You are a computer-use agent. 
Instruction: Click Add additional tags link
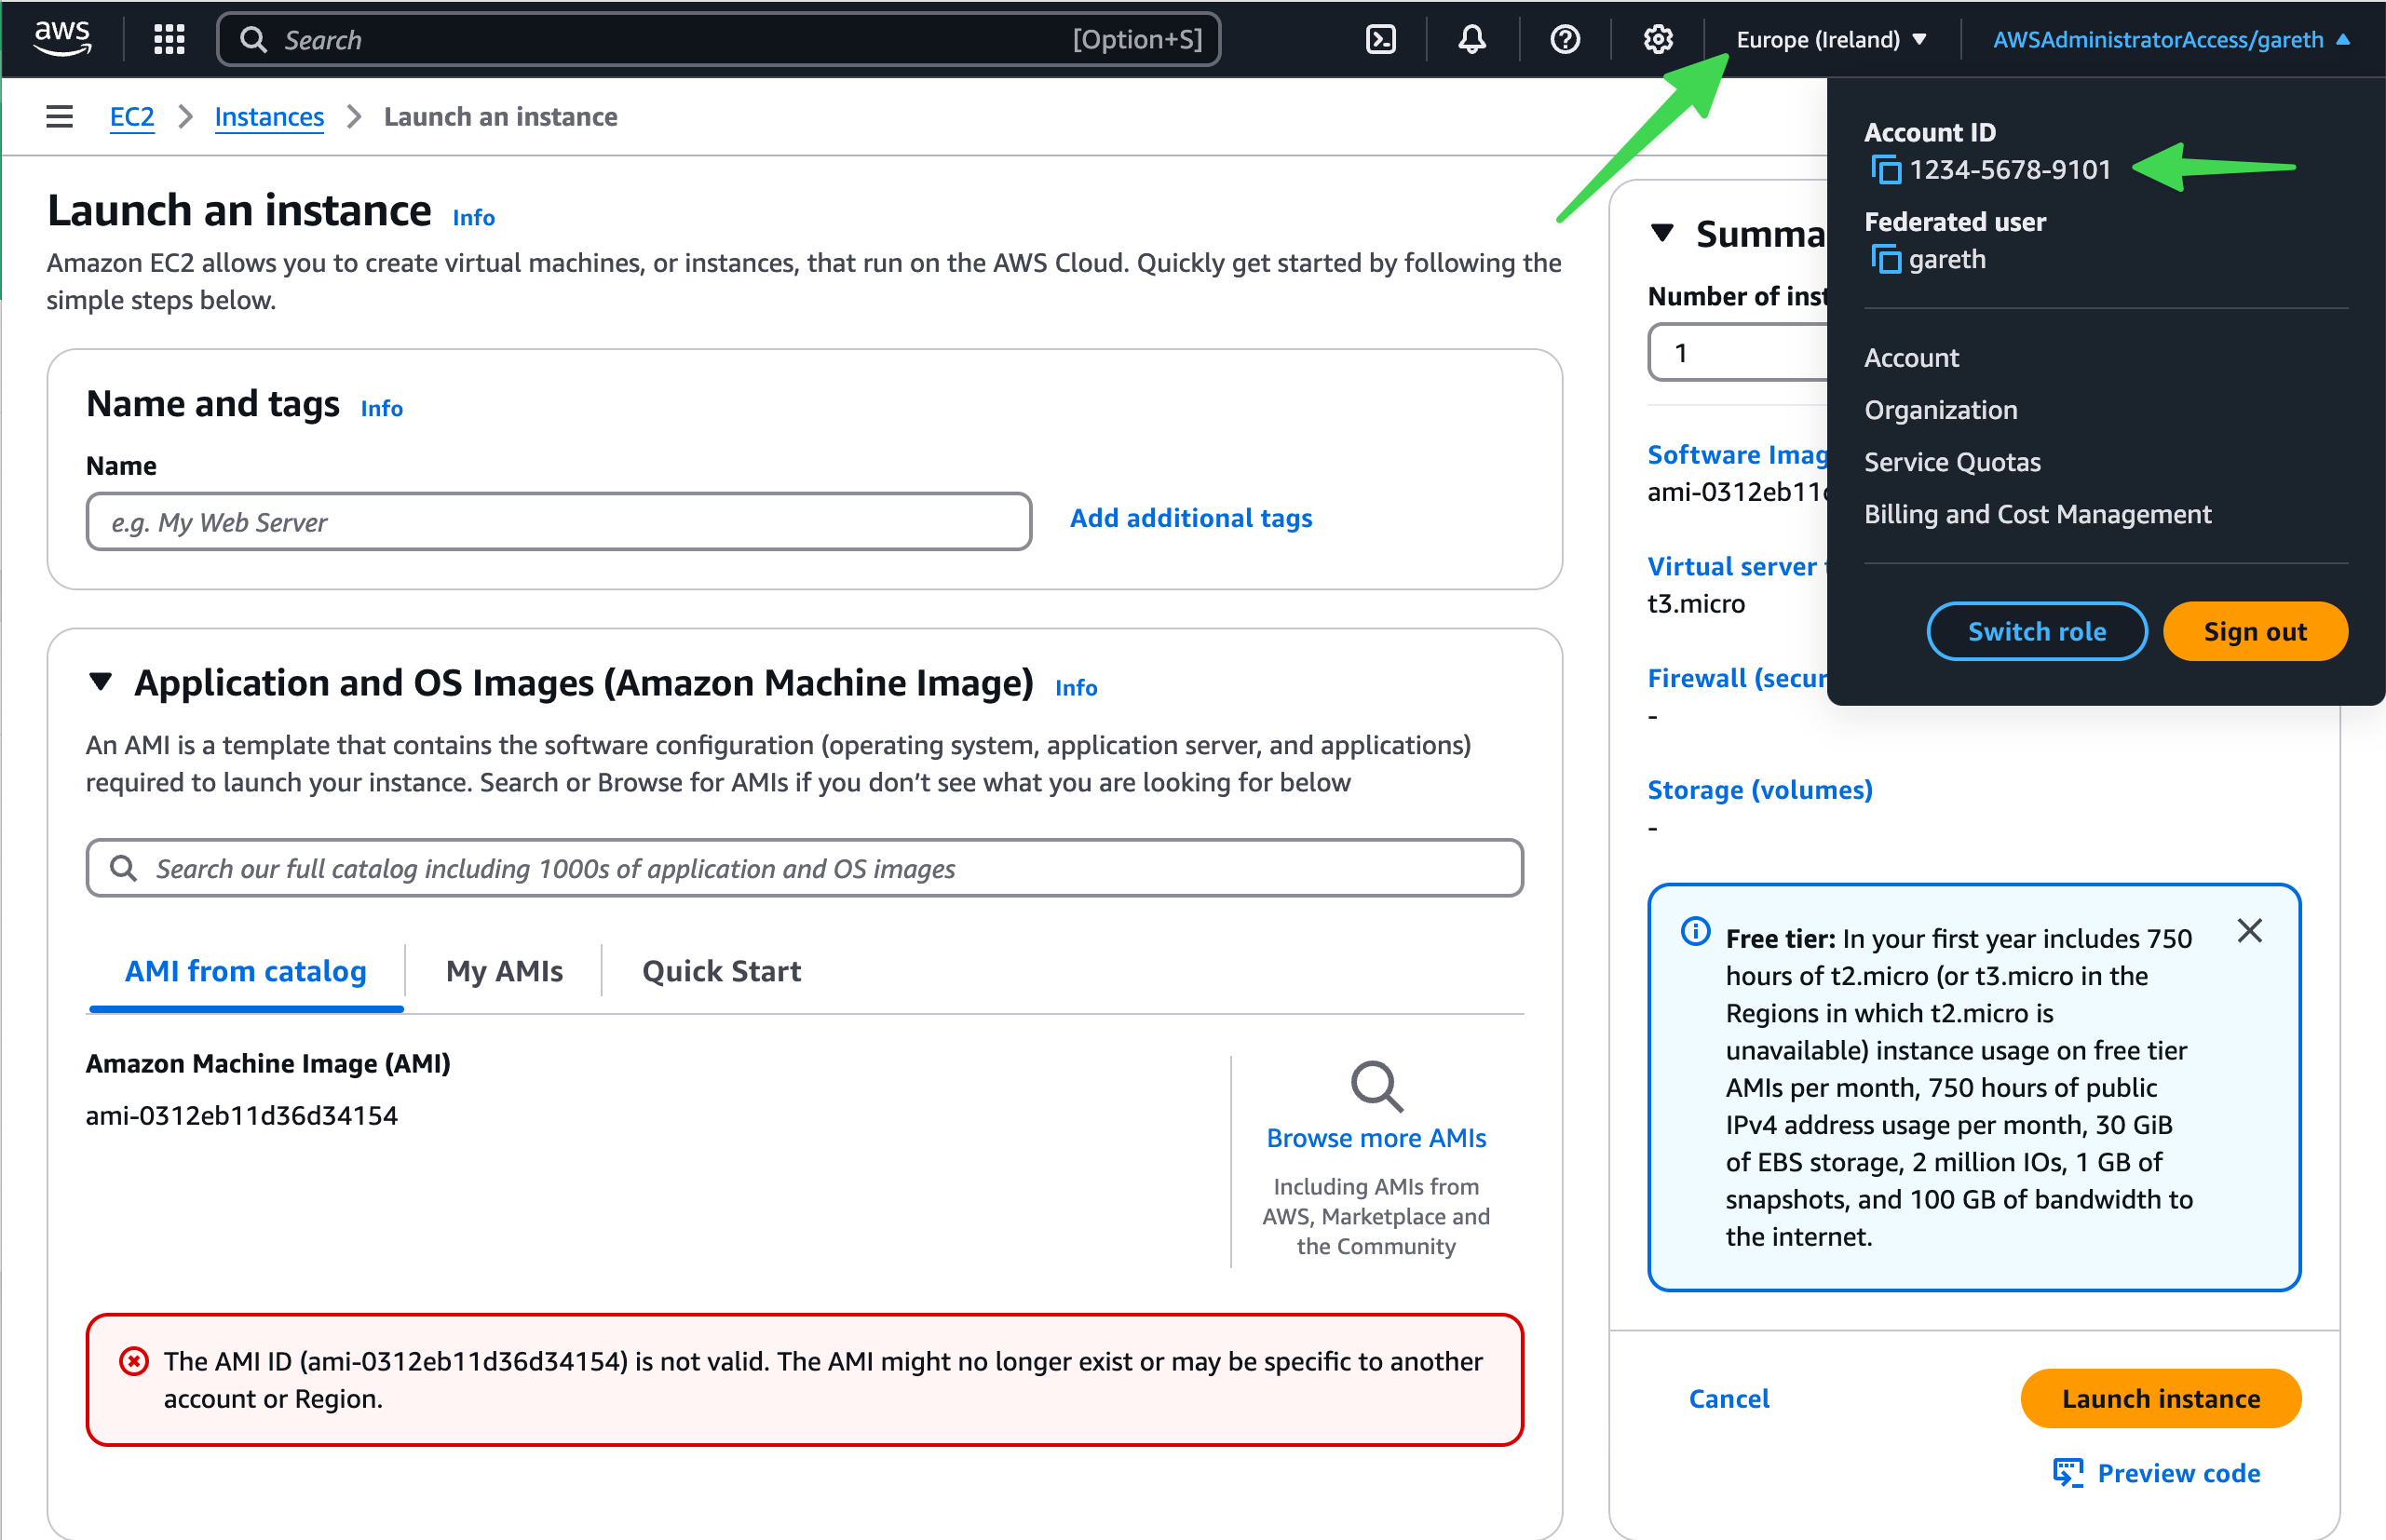pyautogui.click(x=1191, y=518)
